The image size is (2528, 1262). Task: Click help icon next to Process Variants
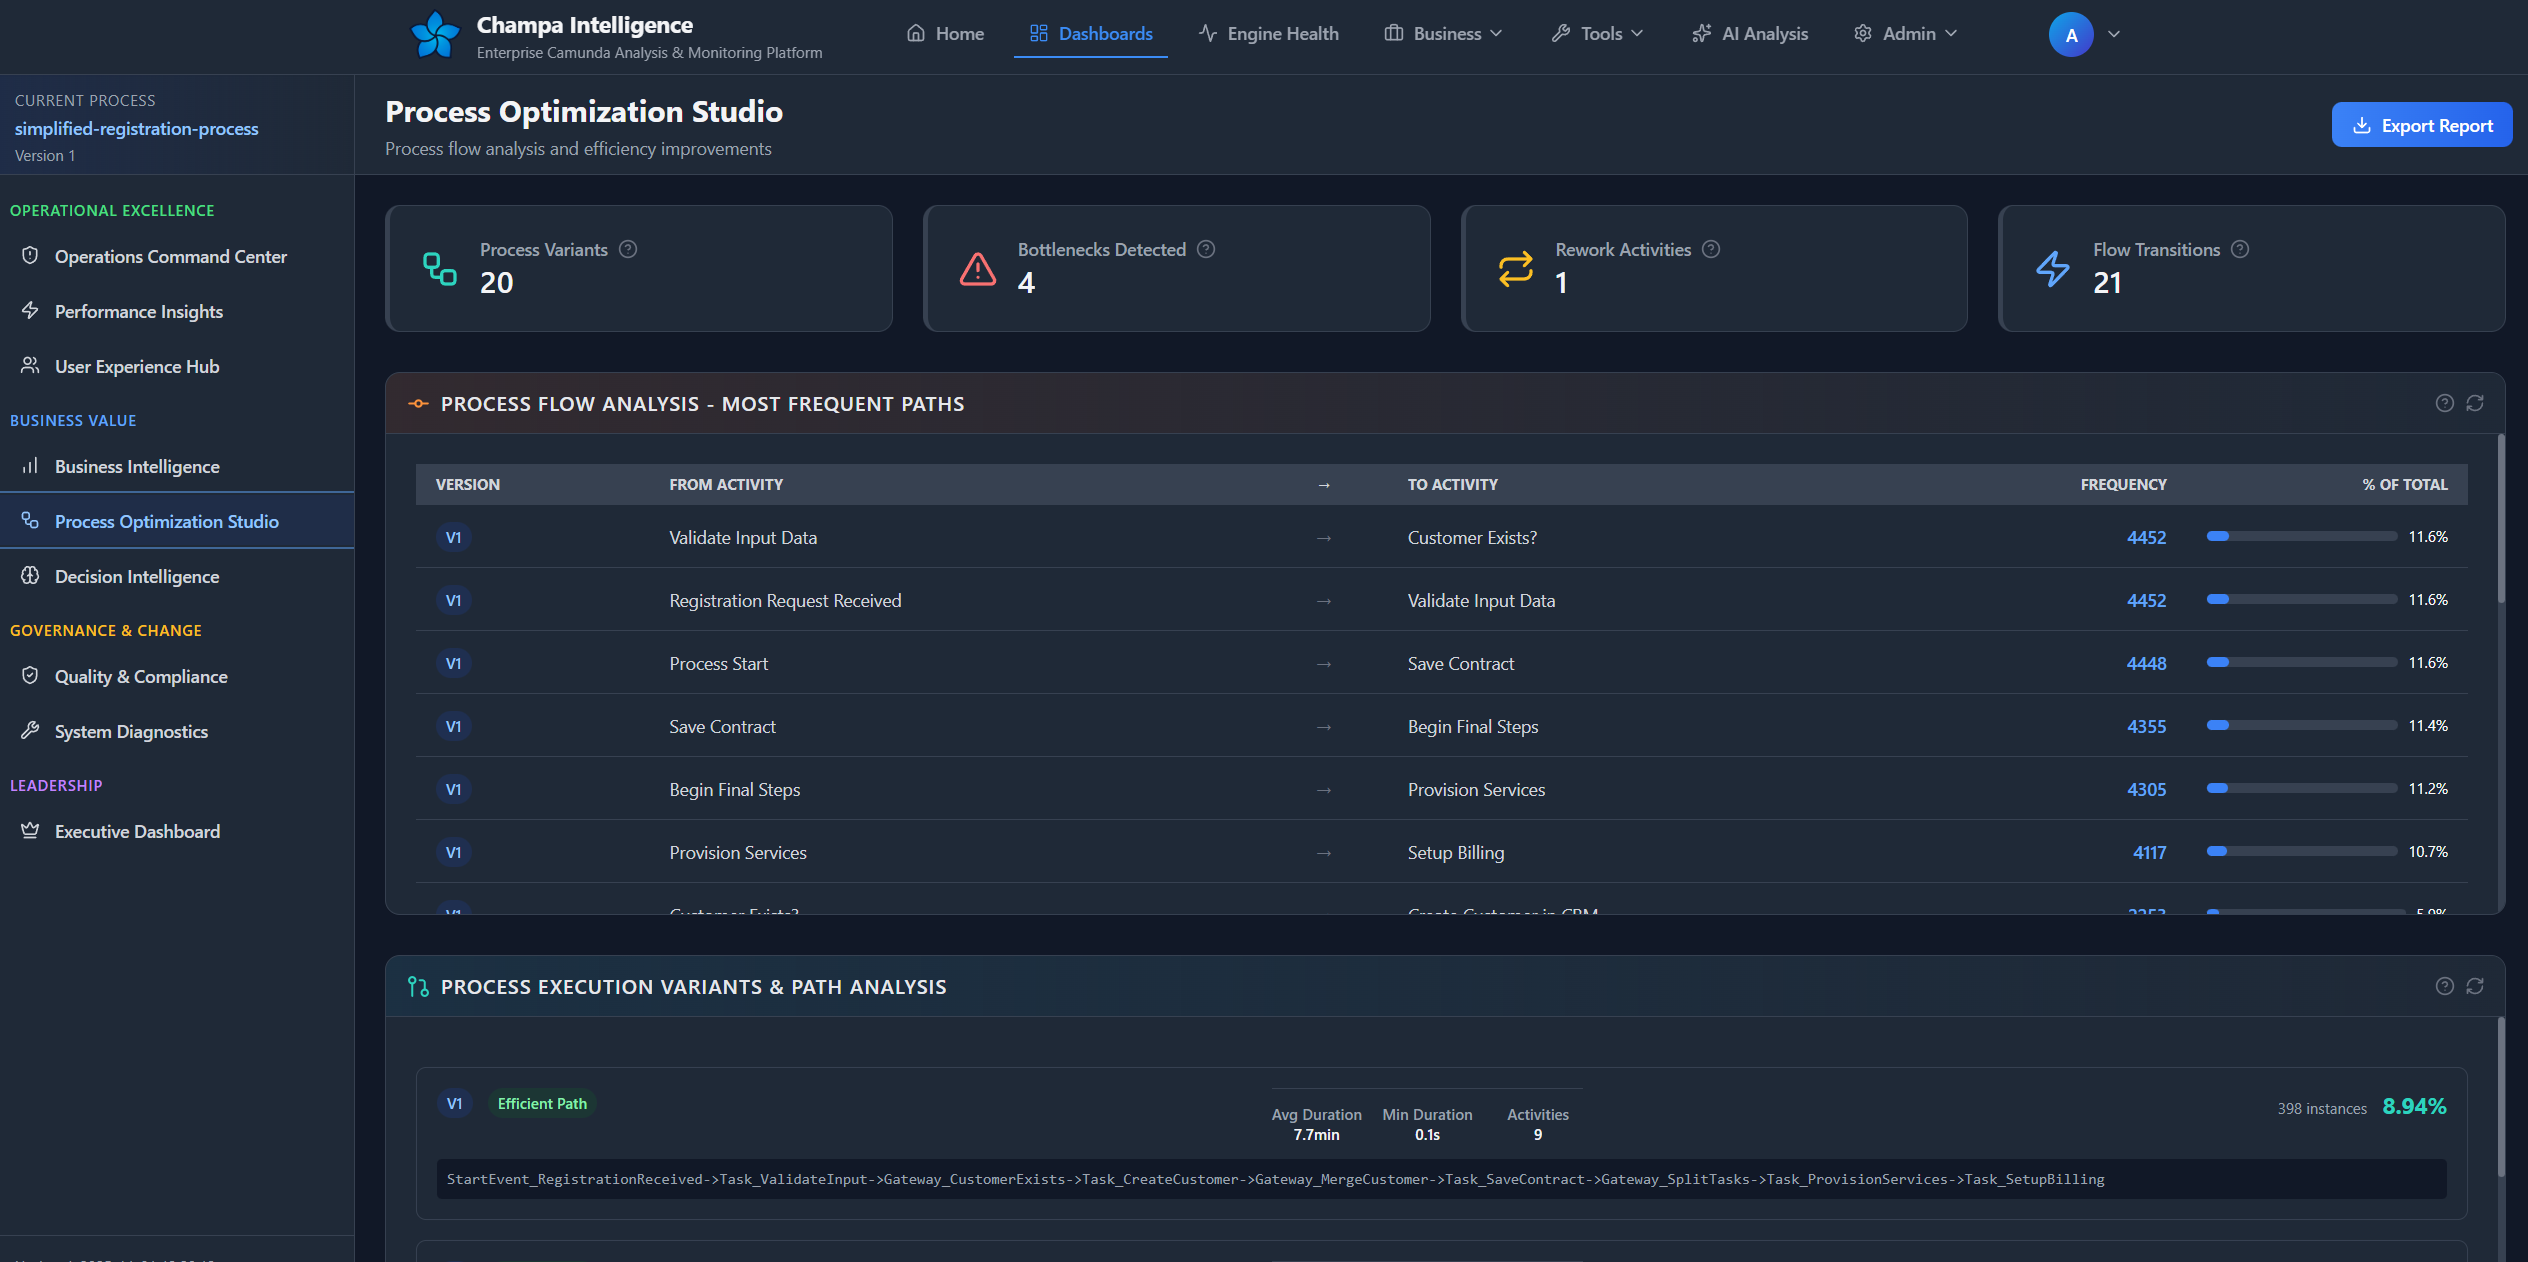628,249
